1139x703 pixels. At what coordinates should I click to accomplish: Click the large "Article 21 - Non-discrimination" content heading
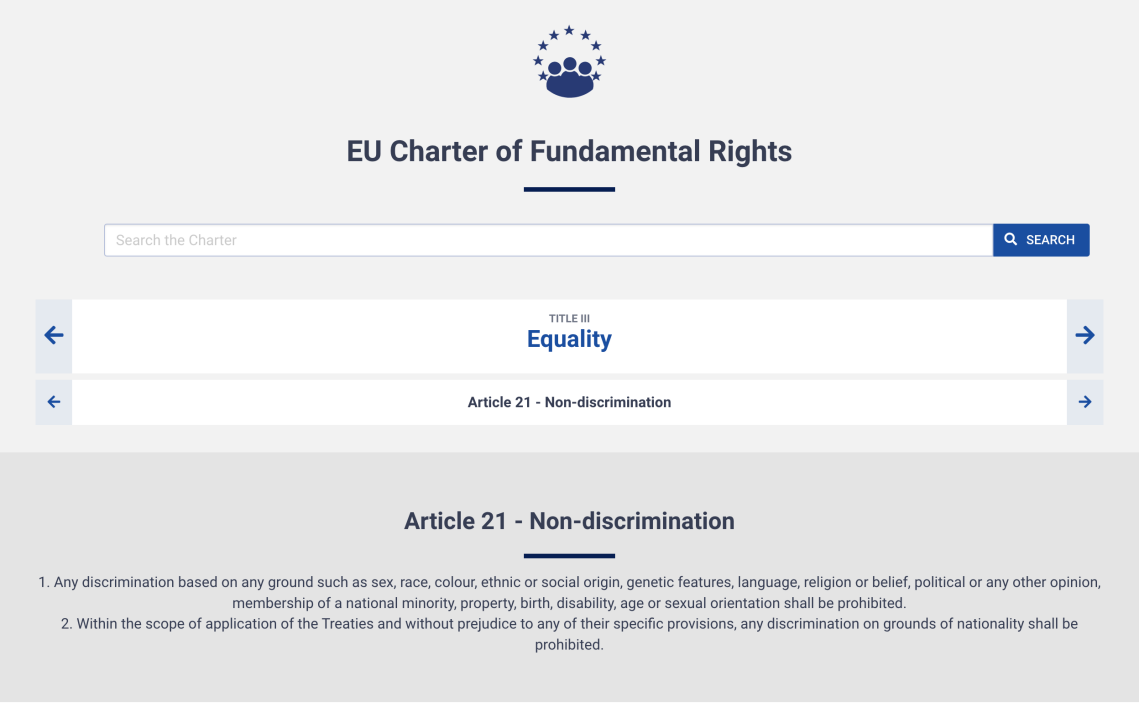coord(569,521)
